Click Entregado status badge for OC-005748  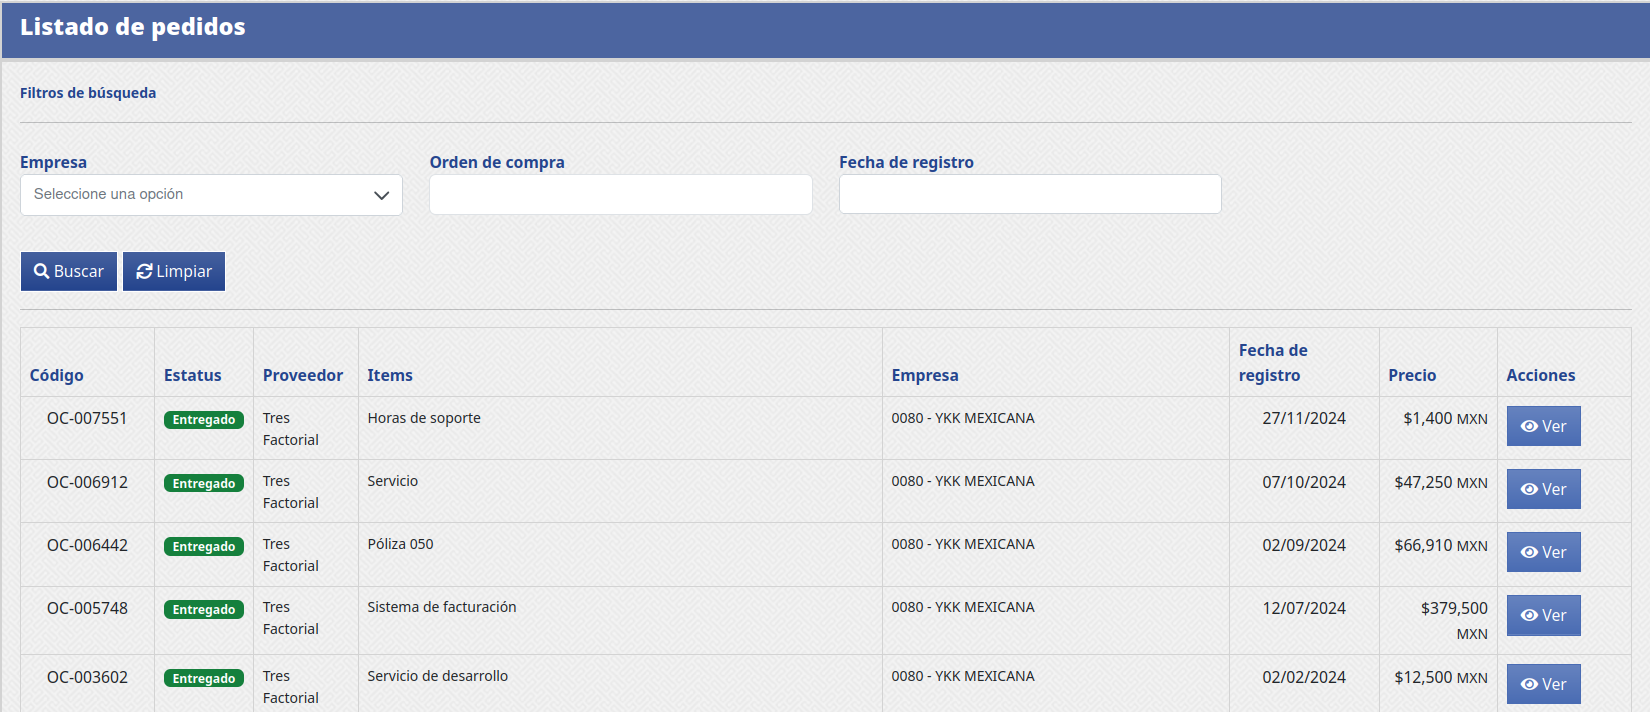pyautogui.click(x=204, y=610)
